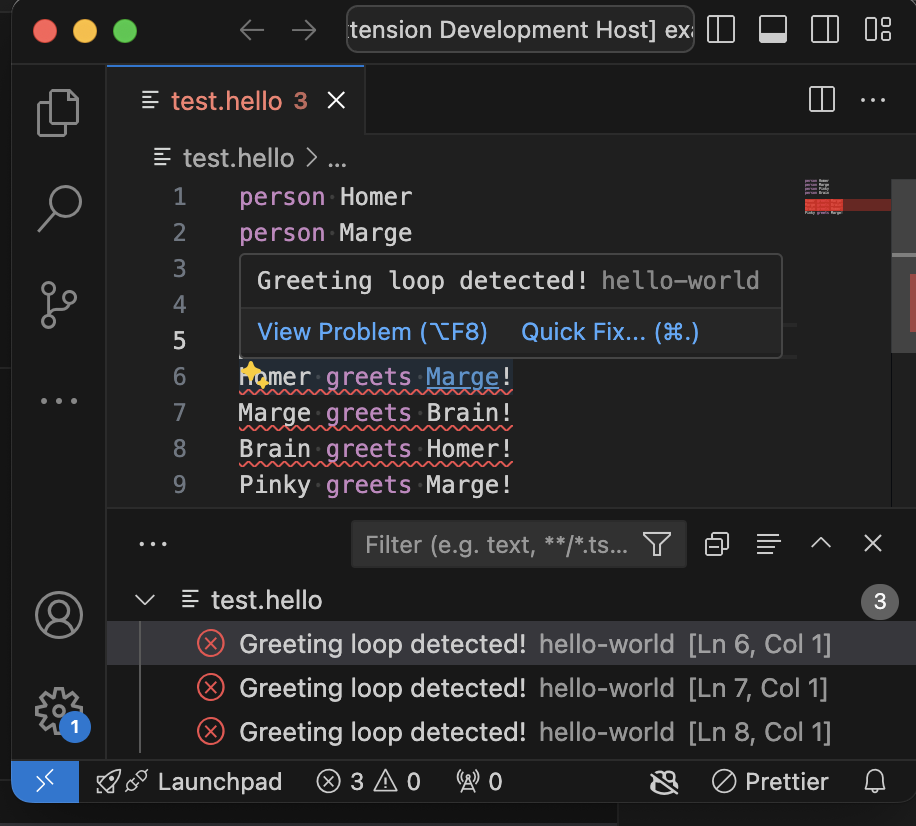916x826 pixels.
Task: Open the Problems panel more actions menu
Action: pyautogui.click(x=152, y=544)
